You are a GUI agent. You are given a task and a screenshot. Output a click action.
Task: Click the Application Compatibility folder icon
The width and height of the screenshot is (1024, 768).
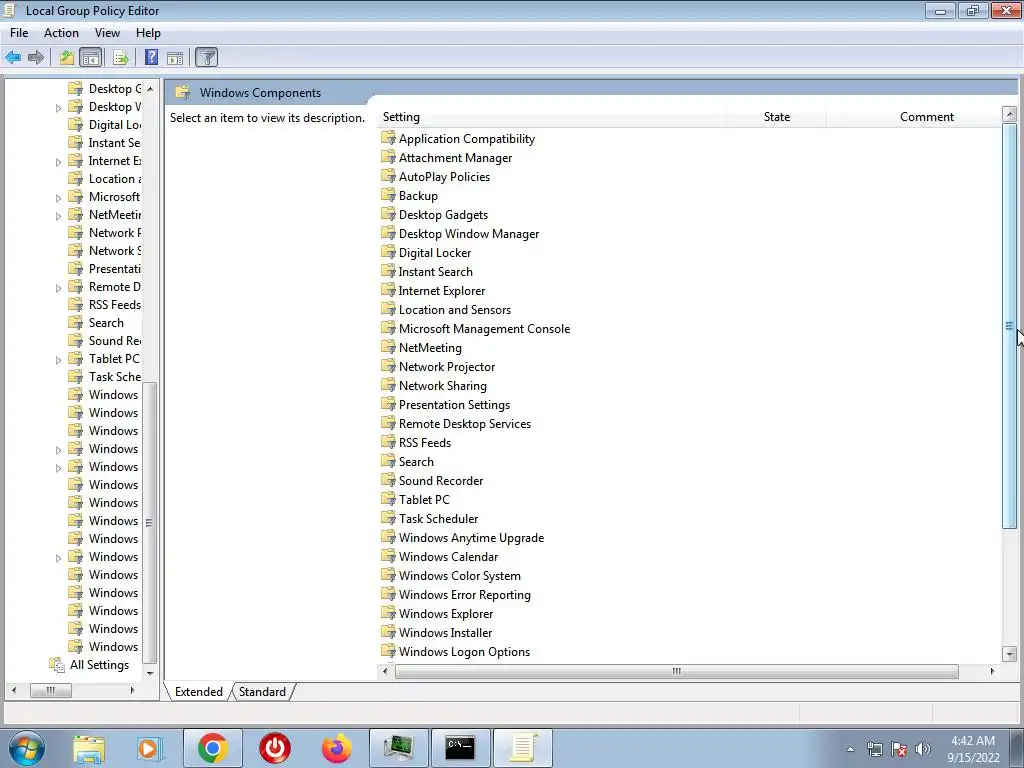[x=389, y=138]
